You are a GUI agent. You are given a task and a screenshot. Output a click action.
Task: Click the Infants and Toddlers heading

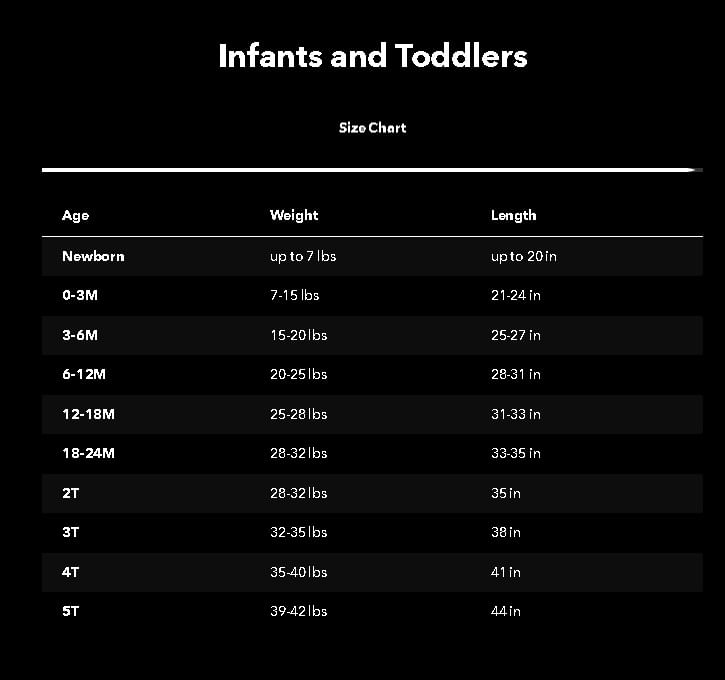372,56
